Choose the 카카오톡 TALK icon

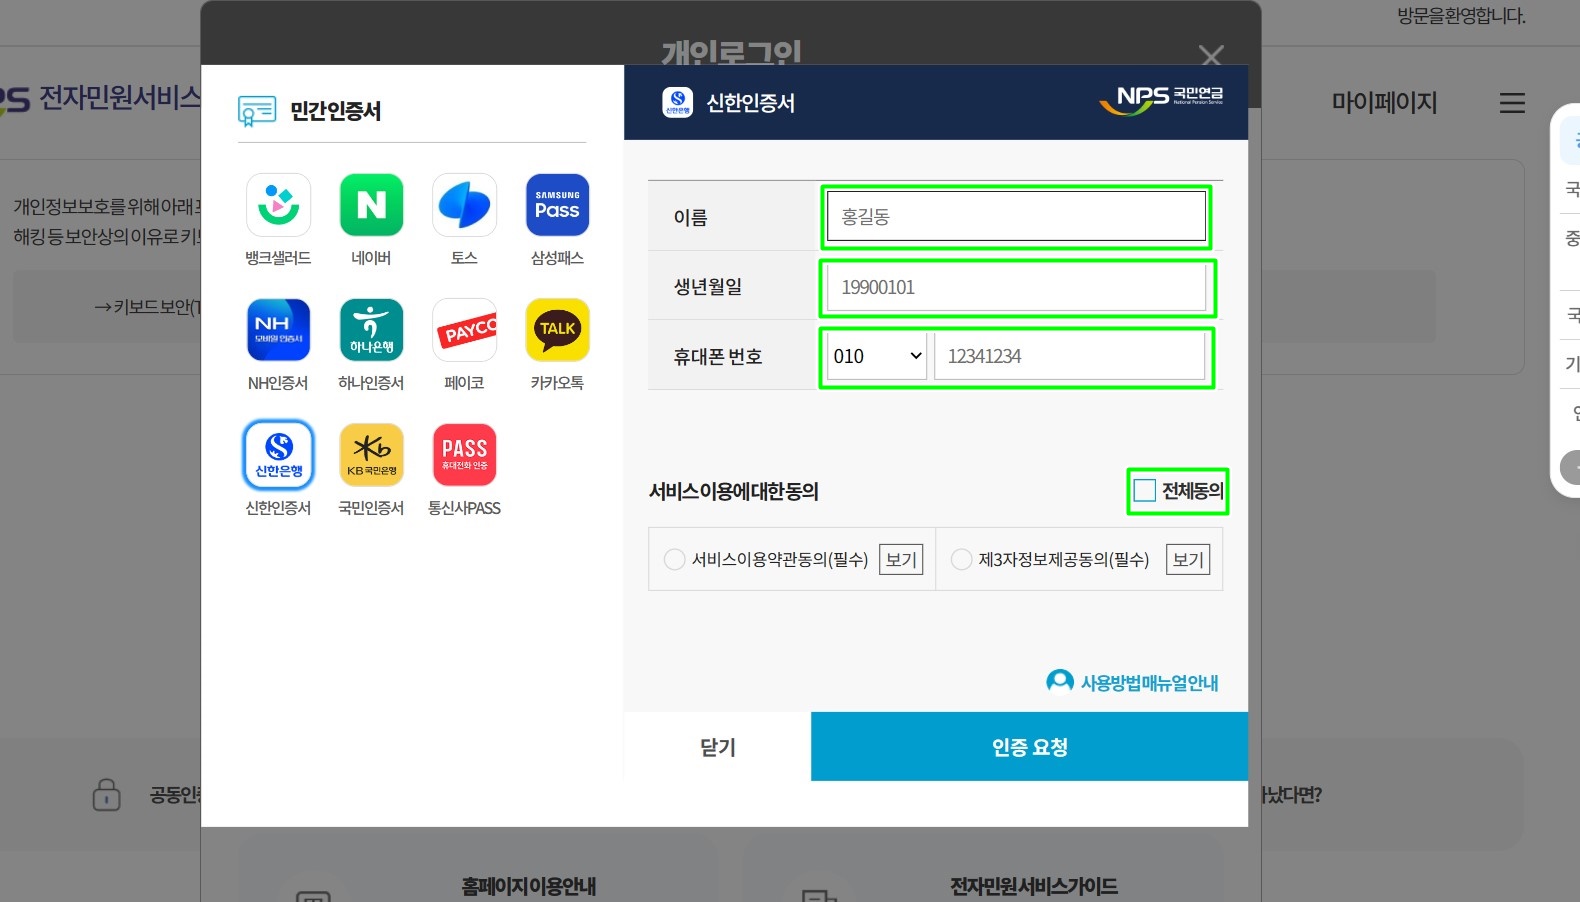[557, 330]
